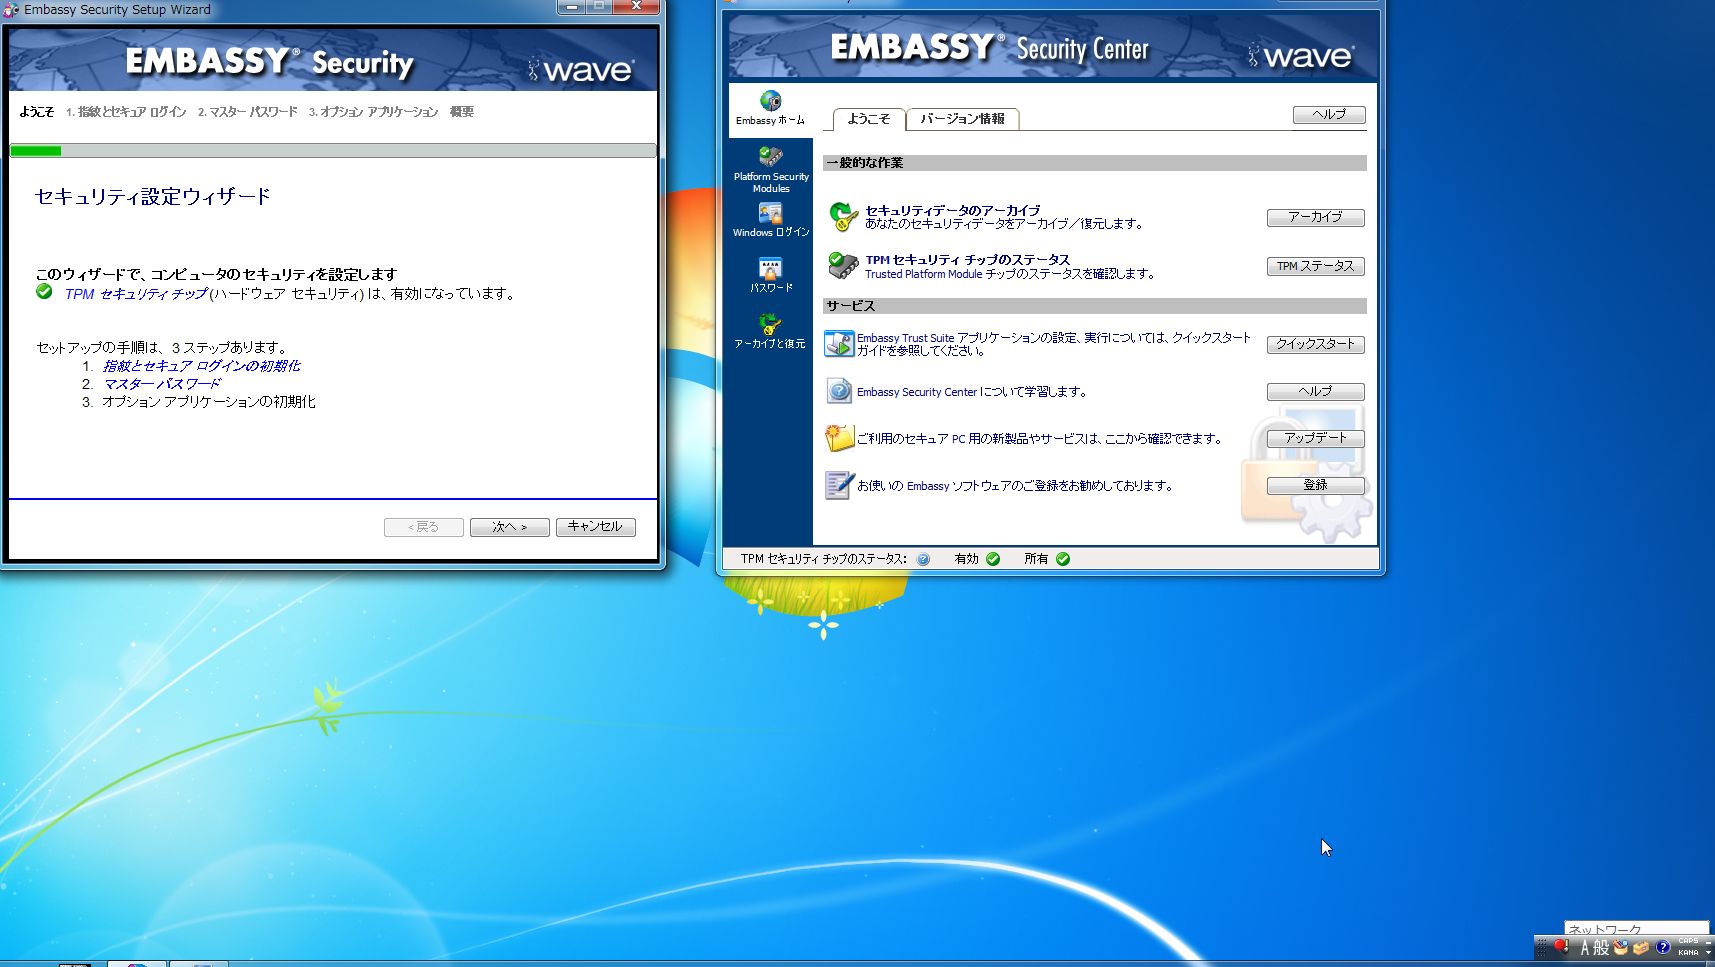Viewport: 1715px width, 967px height.
Task: Toggle KANA on the language bar
Action: (x=1688, y=953)
